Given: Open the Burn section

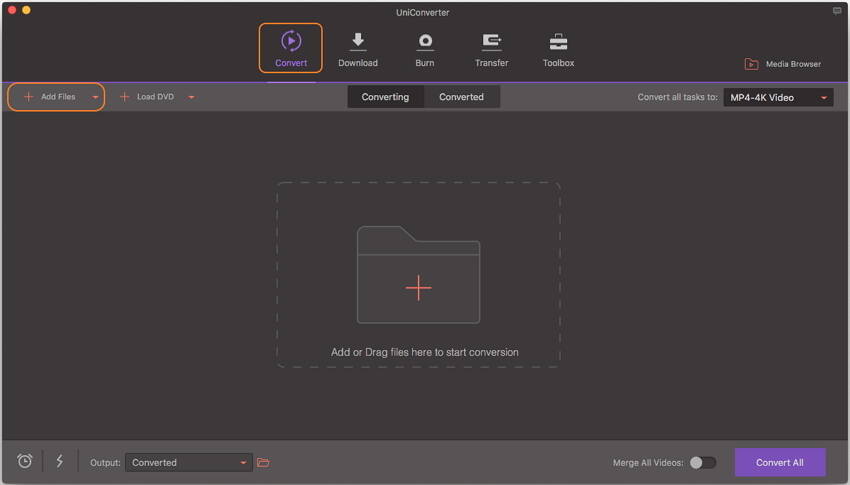Looking at the screenshot, I should click(424, 50).
